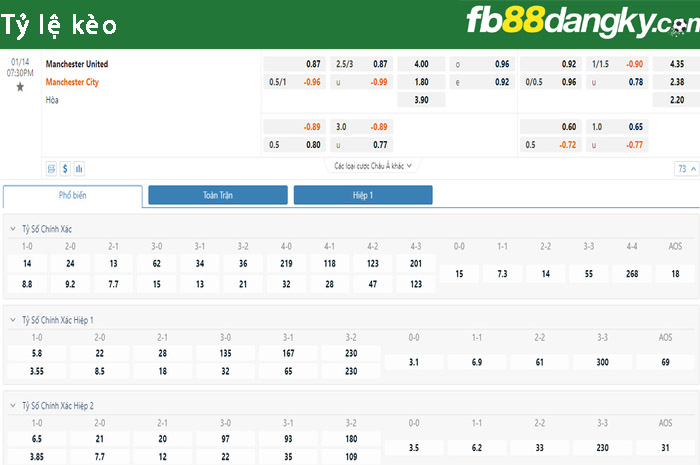Select correct score 4-3 odds 201
This screenshot has height=465, width=700.
click(x=416, y=264)
